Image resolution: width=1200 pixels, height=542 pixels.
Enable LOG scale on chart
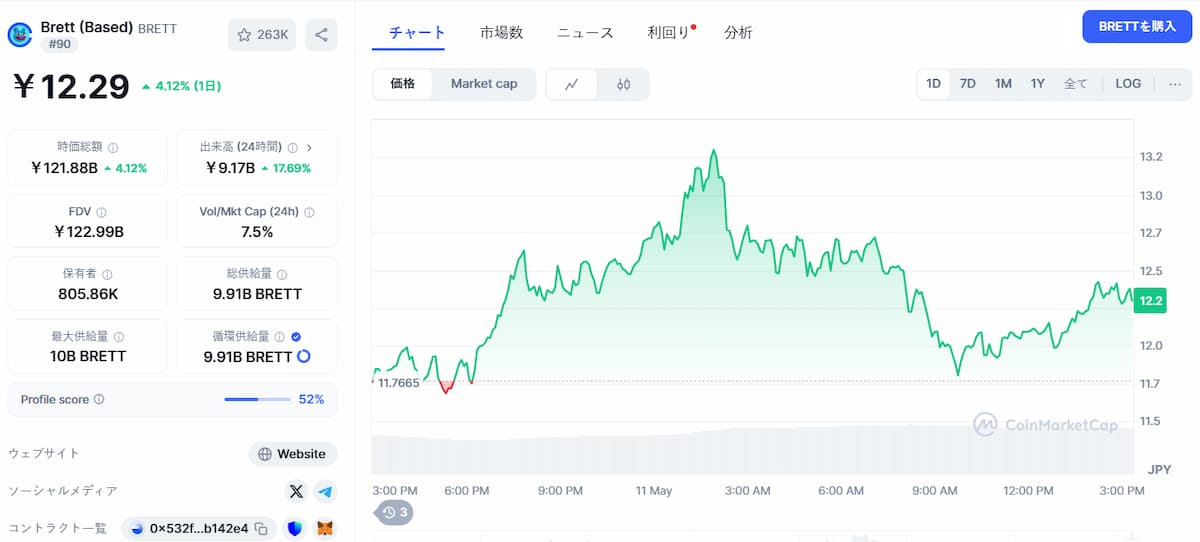coord(1128,84)
